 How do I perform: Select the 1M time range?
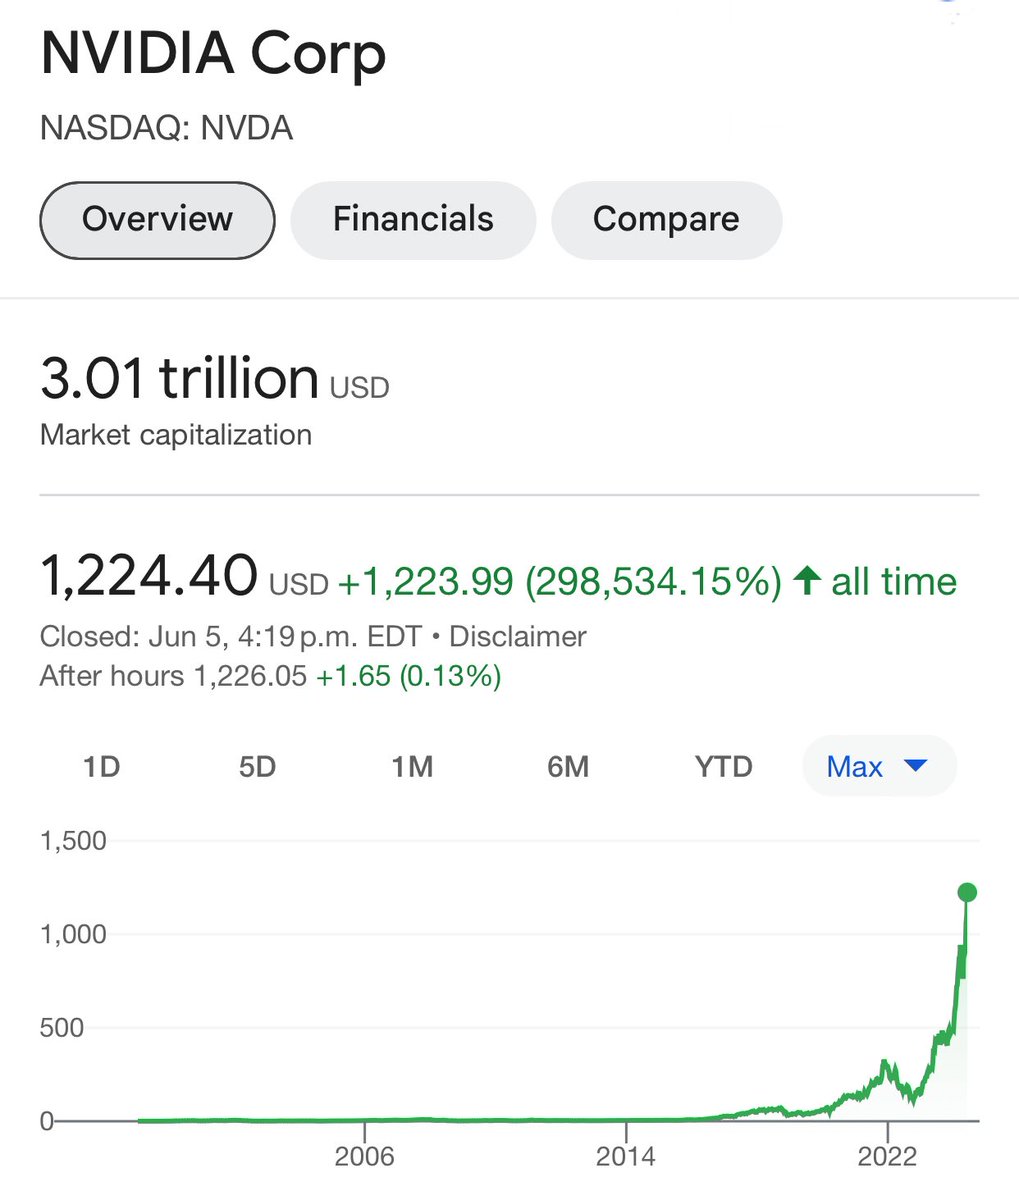point(412,767)
